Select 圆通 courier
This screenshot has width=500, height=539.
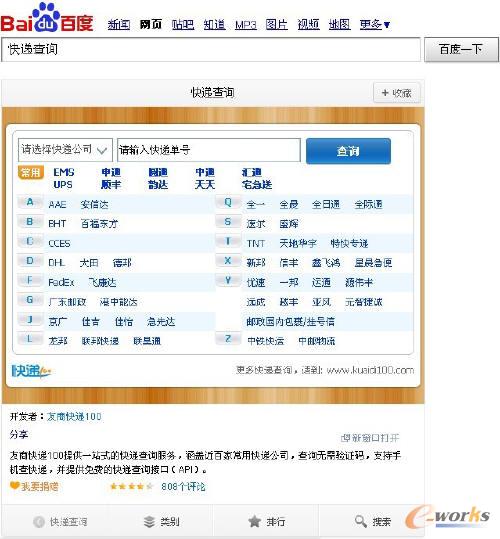(x=158, y=172)
